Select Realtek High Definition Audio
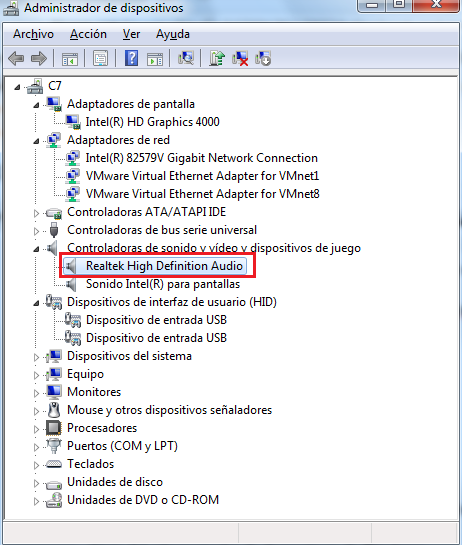 164,266
